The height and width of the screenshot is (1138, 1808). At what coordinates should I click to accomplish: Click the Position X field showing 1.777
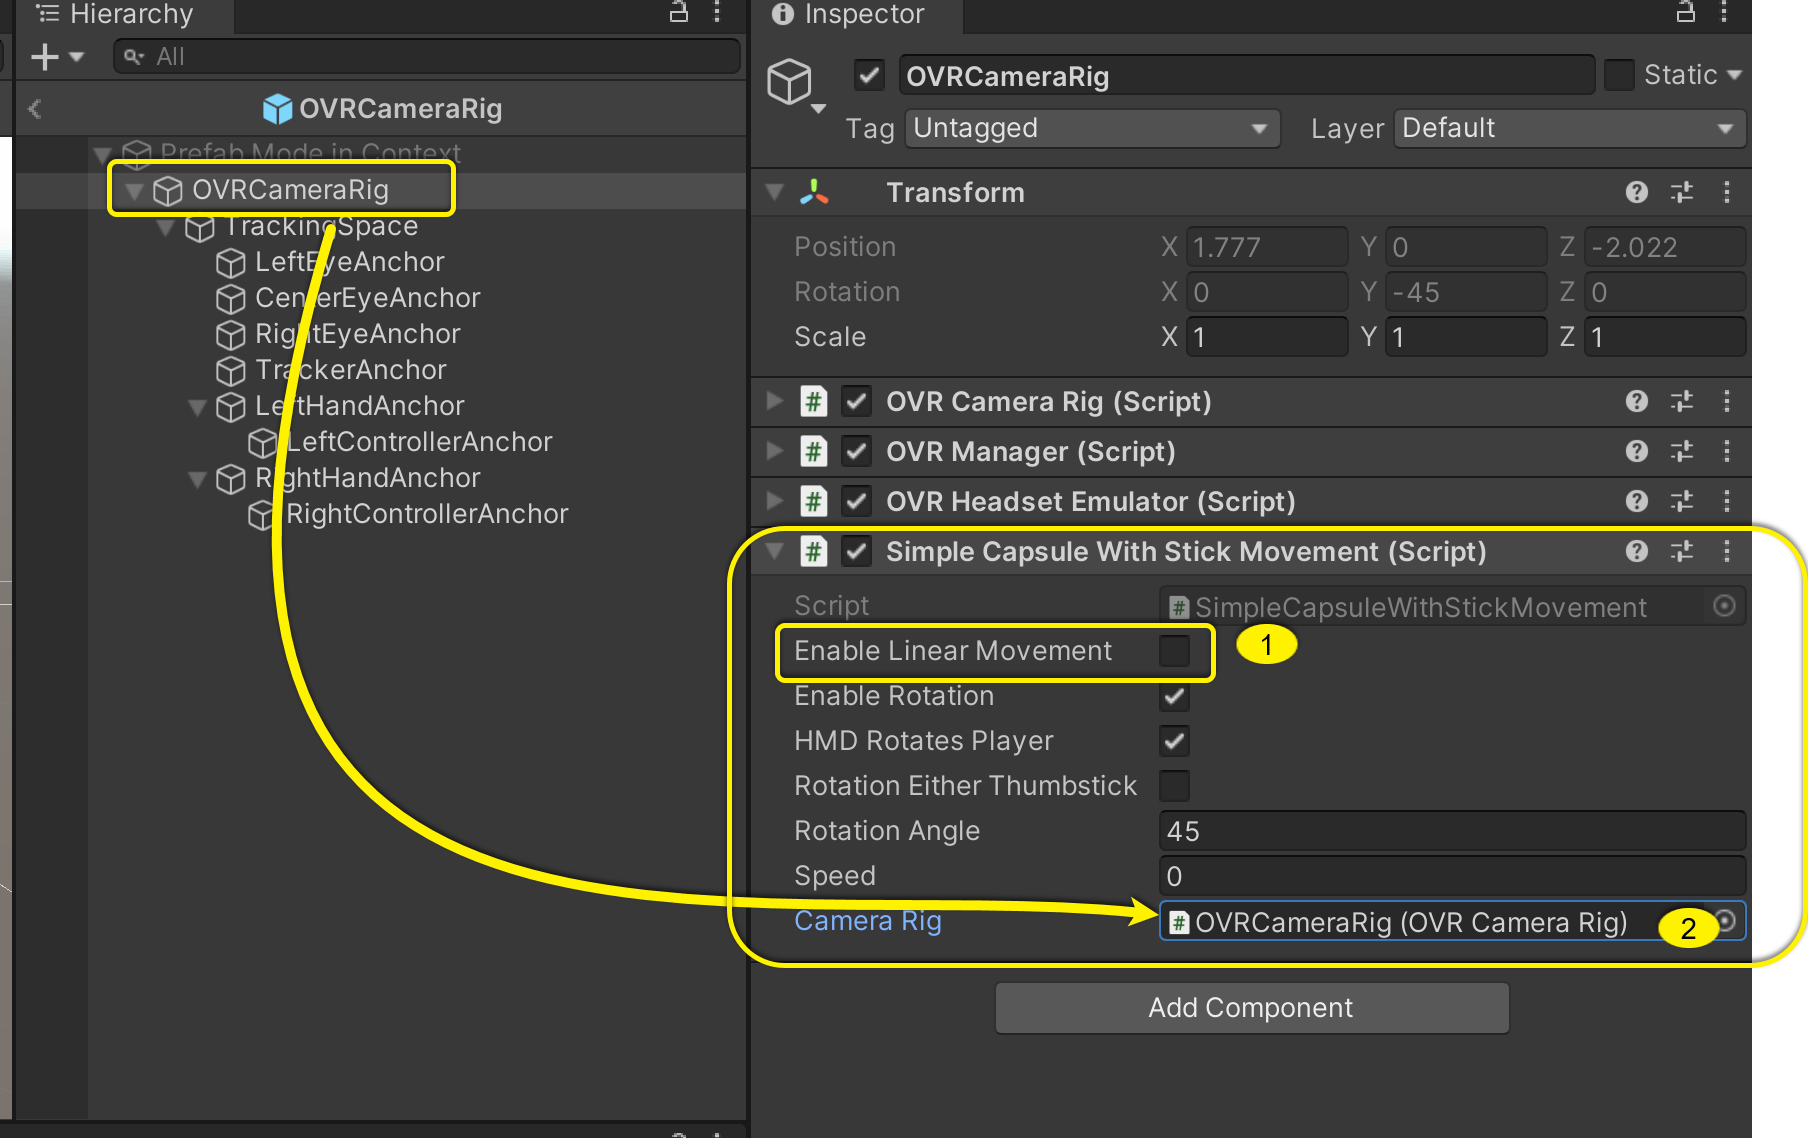point(1266,247)
